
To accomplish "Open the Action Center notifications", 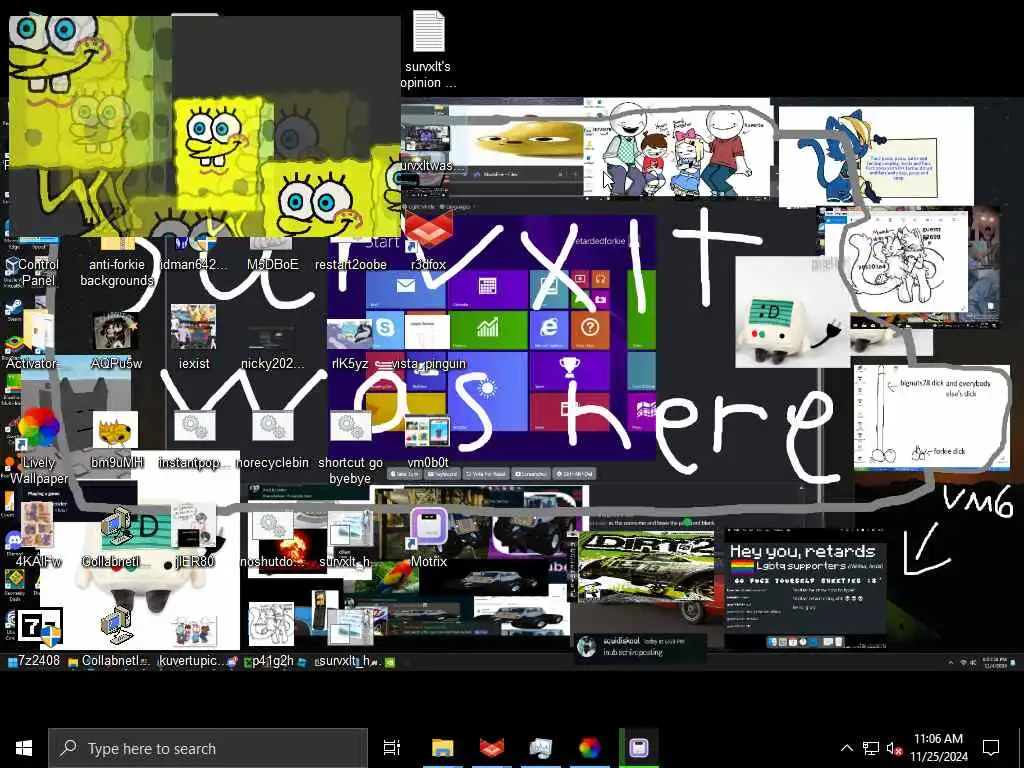I will [991, 748].
